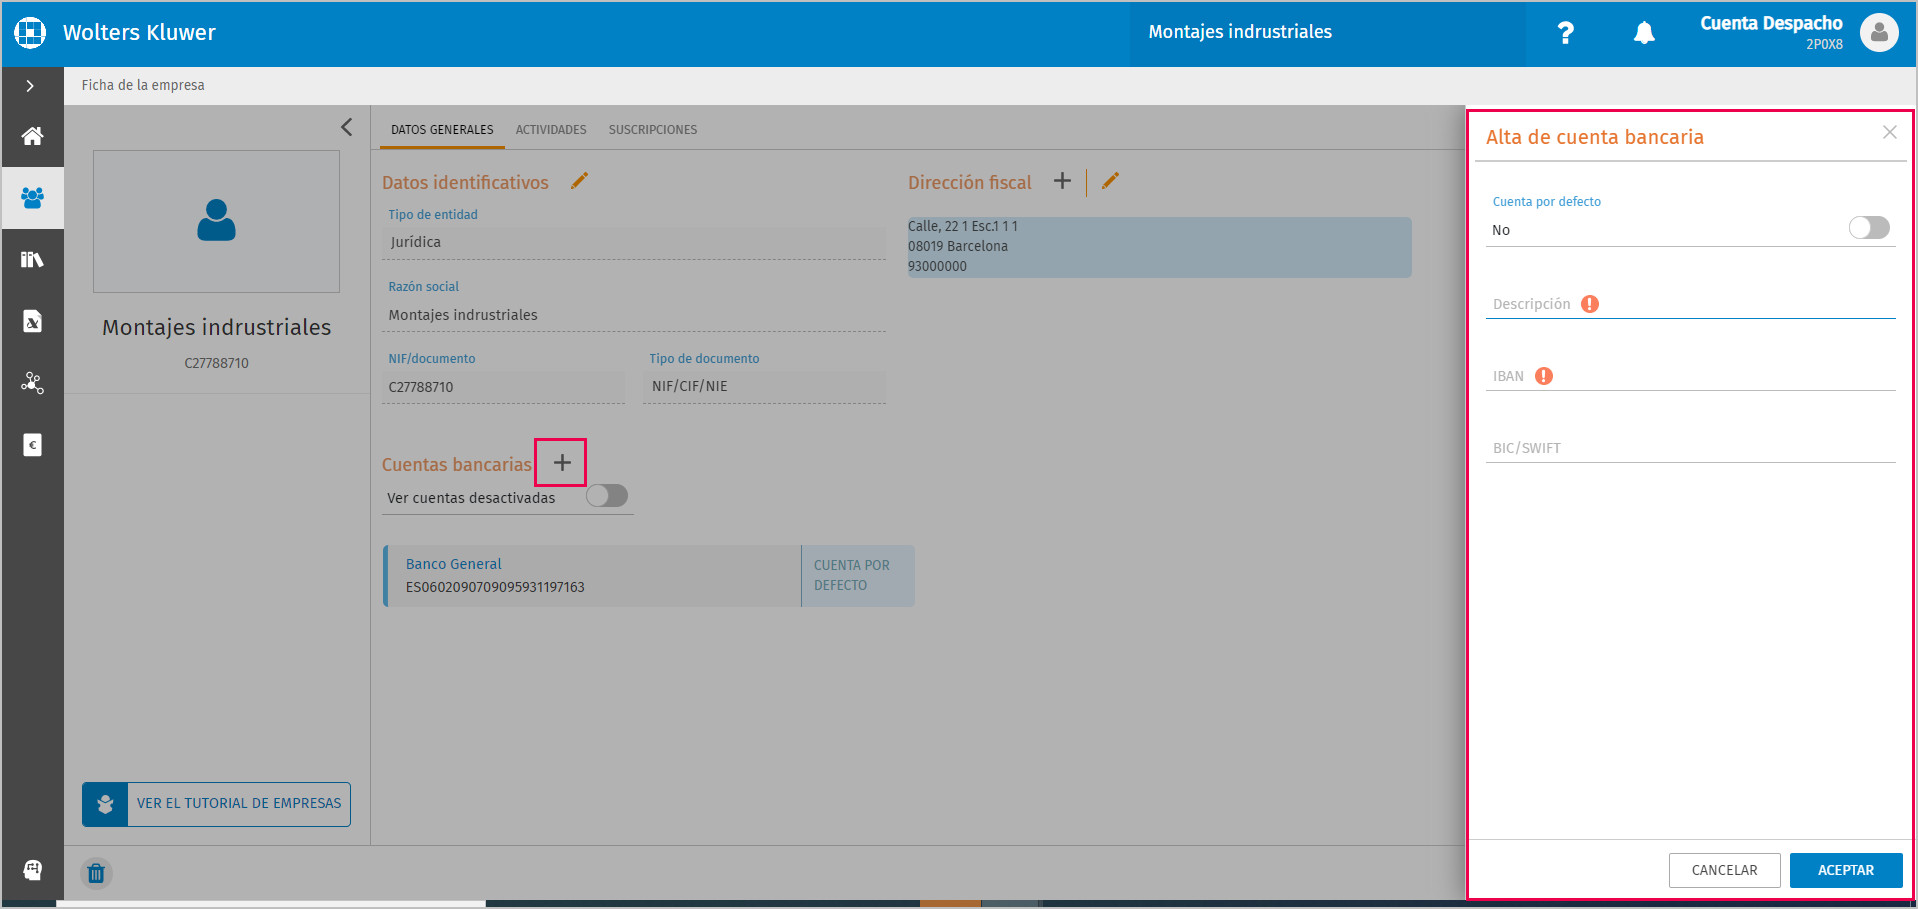Add a new Dirección fiscal with plus
Screen dimensions: 1918x909
click(x=1062, y=181)
